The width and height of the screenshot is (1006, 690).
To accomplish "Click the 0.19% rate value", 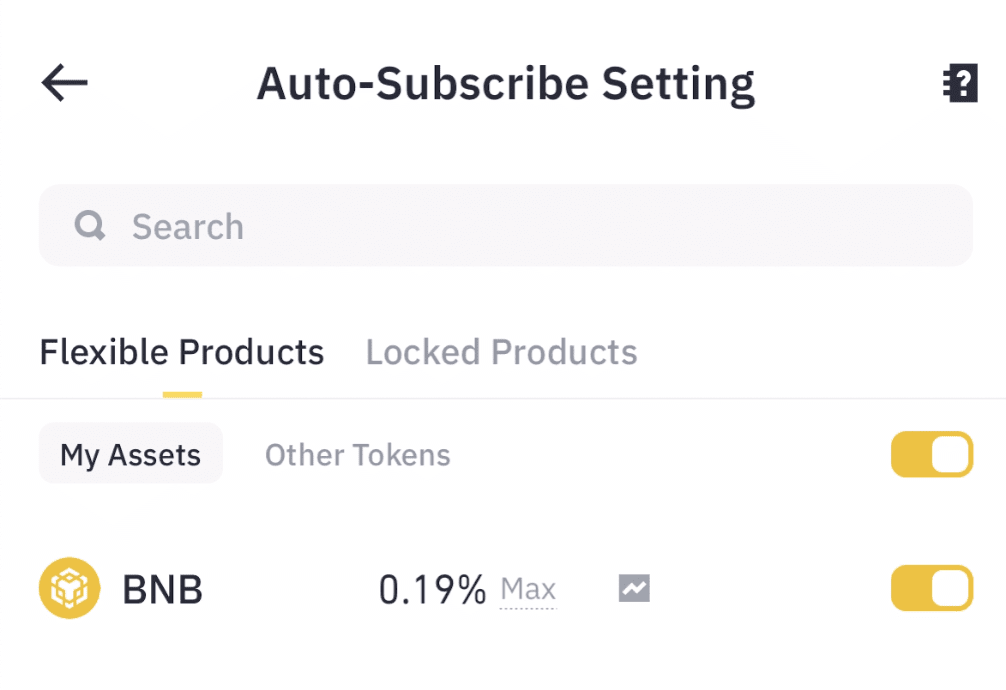I will (432, 589).
